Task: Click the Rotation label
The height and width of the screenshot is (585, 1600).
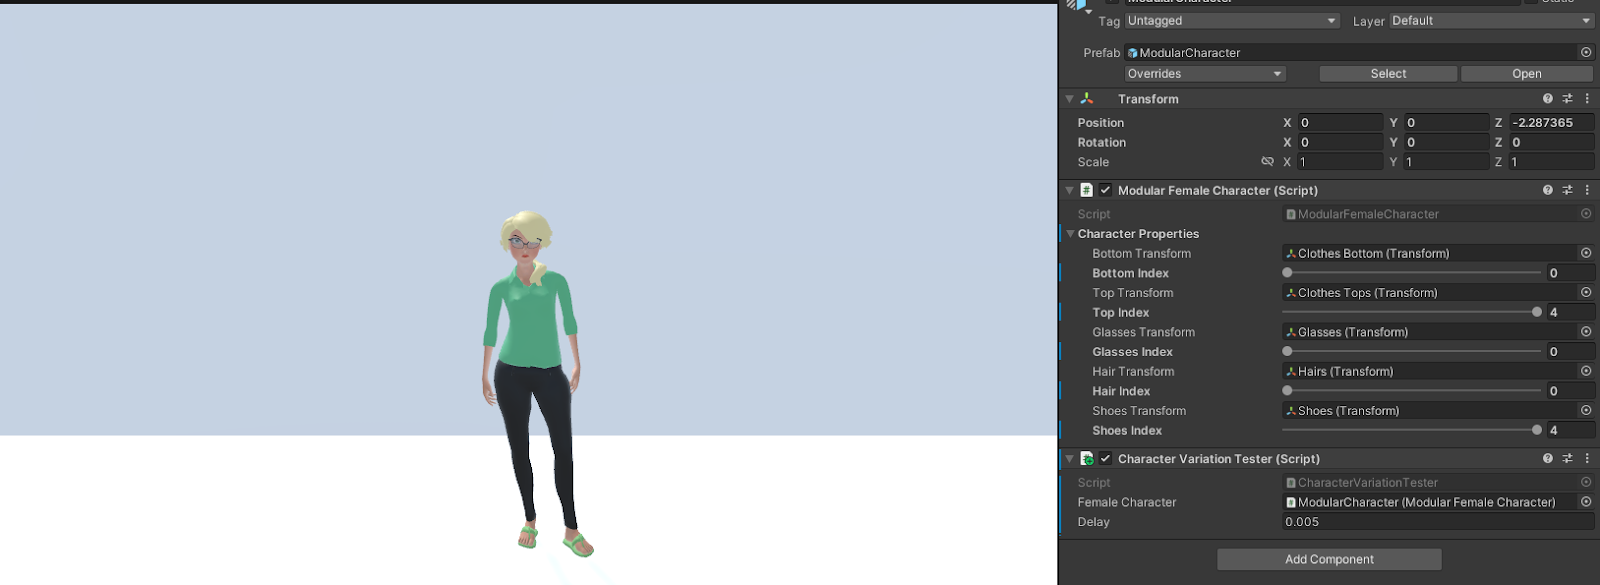Action: [1102, 142]
